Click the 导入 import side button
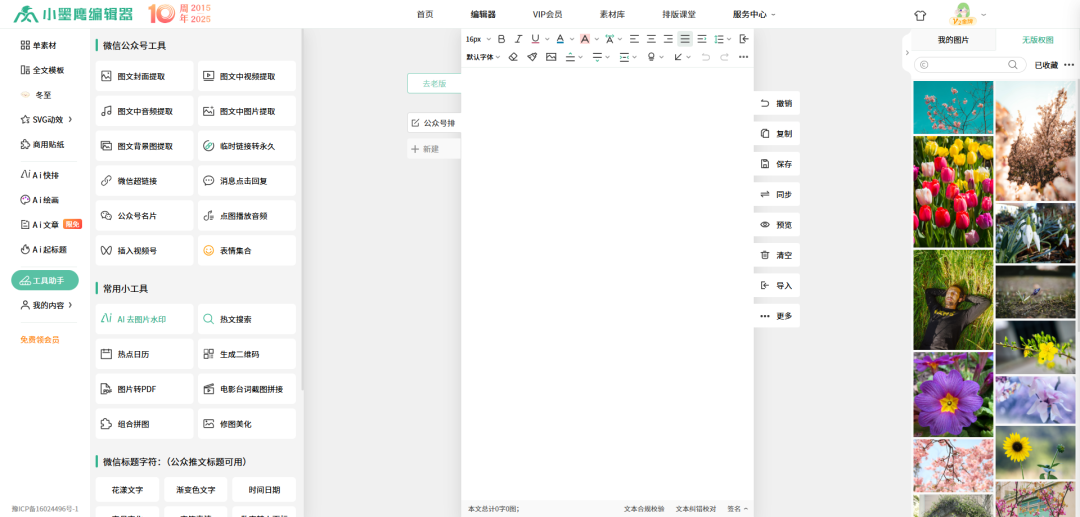Viewport: 1080px width, 517px height. [777, 285]
